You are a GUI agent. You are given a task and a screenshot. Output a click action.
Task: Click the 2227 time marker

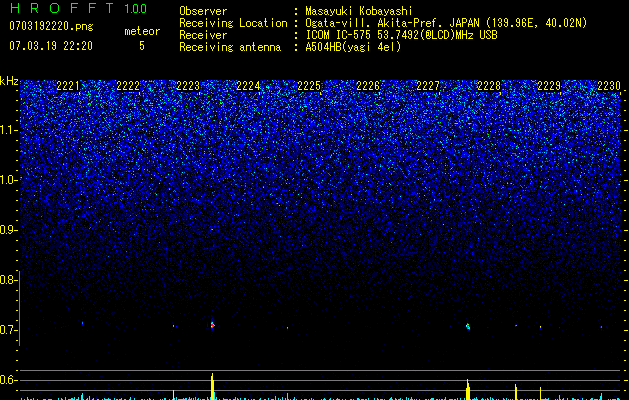click(x=428, y=86)
